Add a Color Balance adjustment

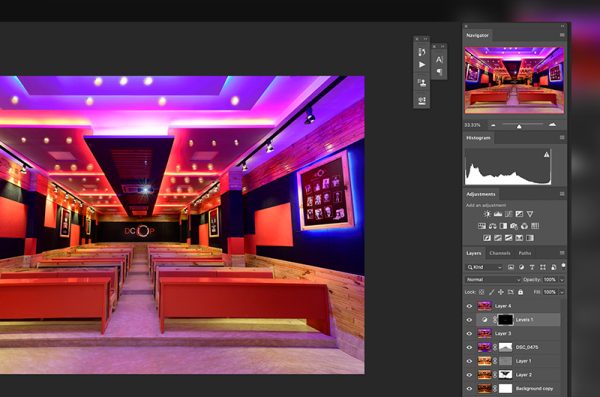click(492, 226)
